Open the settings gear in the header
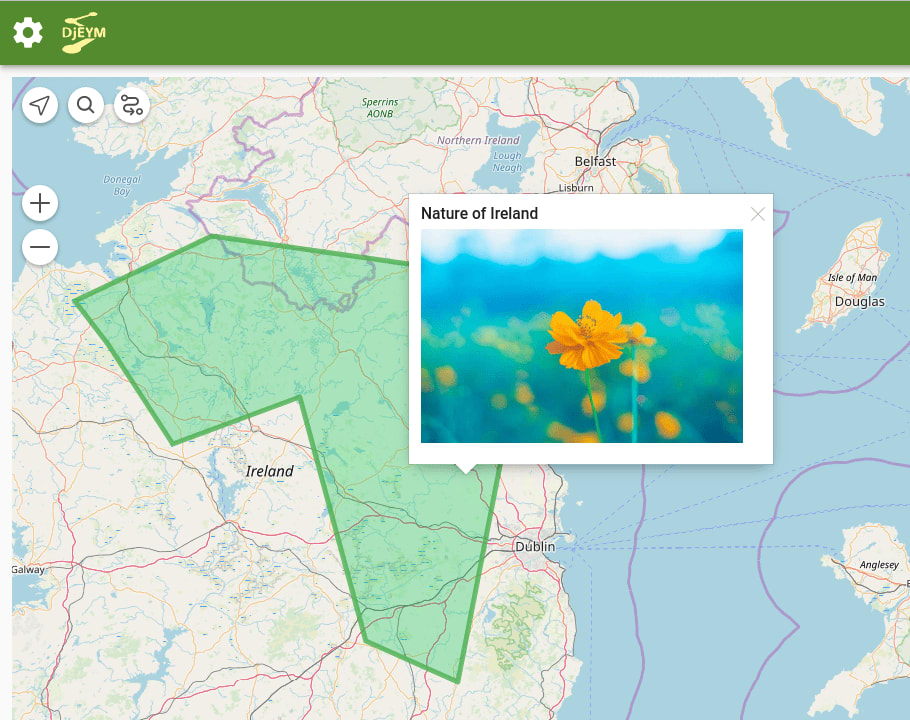Screen dimensions: 910x720 (27, 32)
